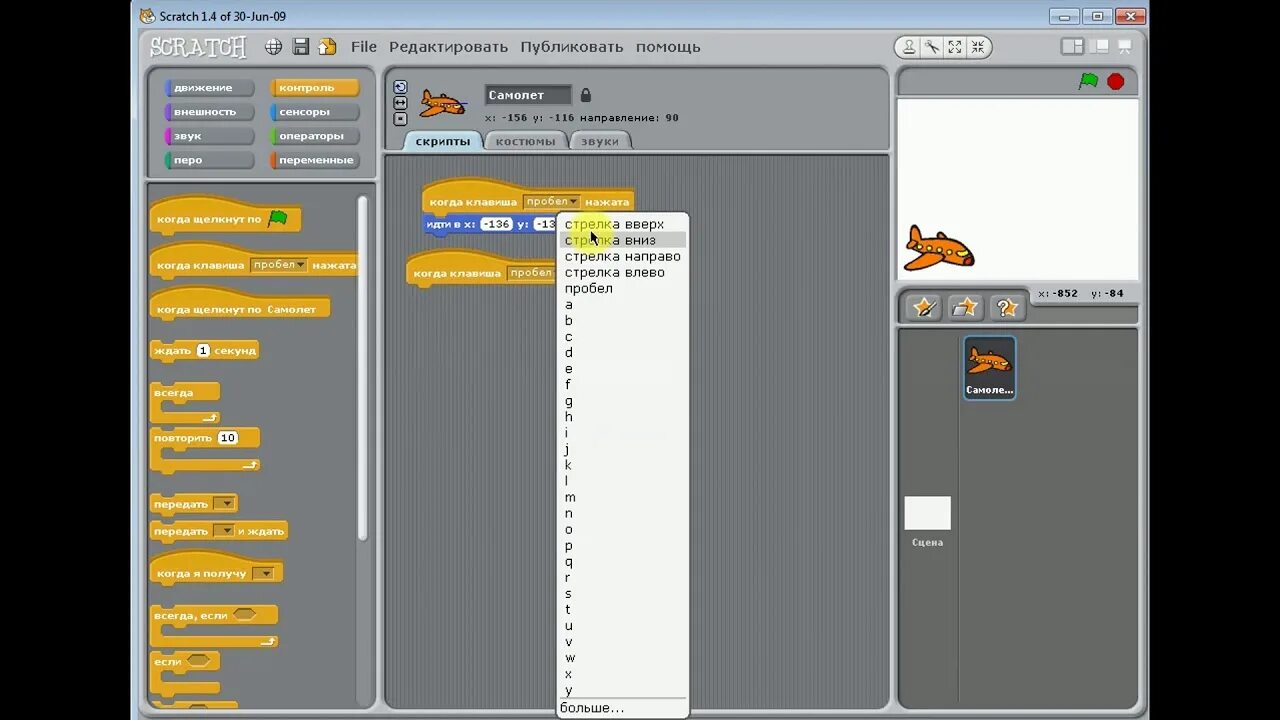Open the Помощь menu
This screenshot has width=1280, height=720.
(x=668, y=47)
